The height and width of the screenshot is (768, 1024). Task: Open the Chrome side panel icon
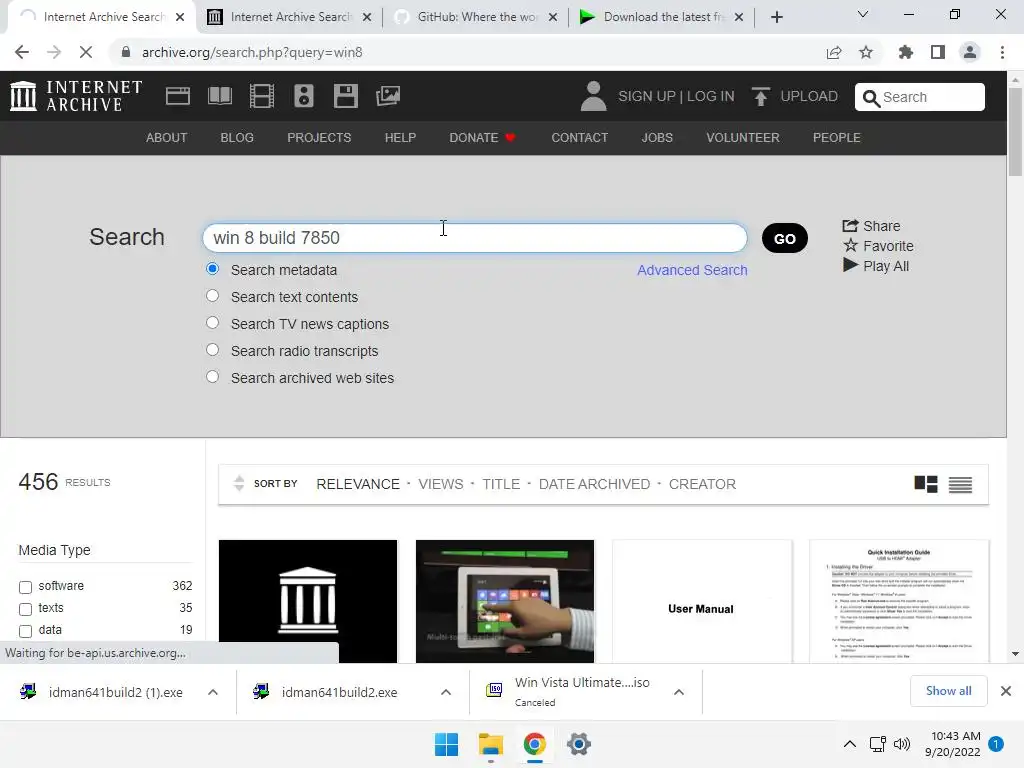point(938,52)
